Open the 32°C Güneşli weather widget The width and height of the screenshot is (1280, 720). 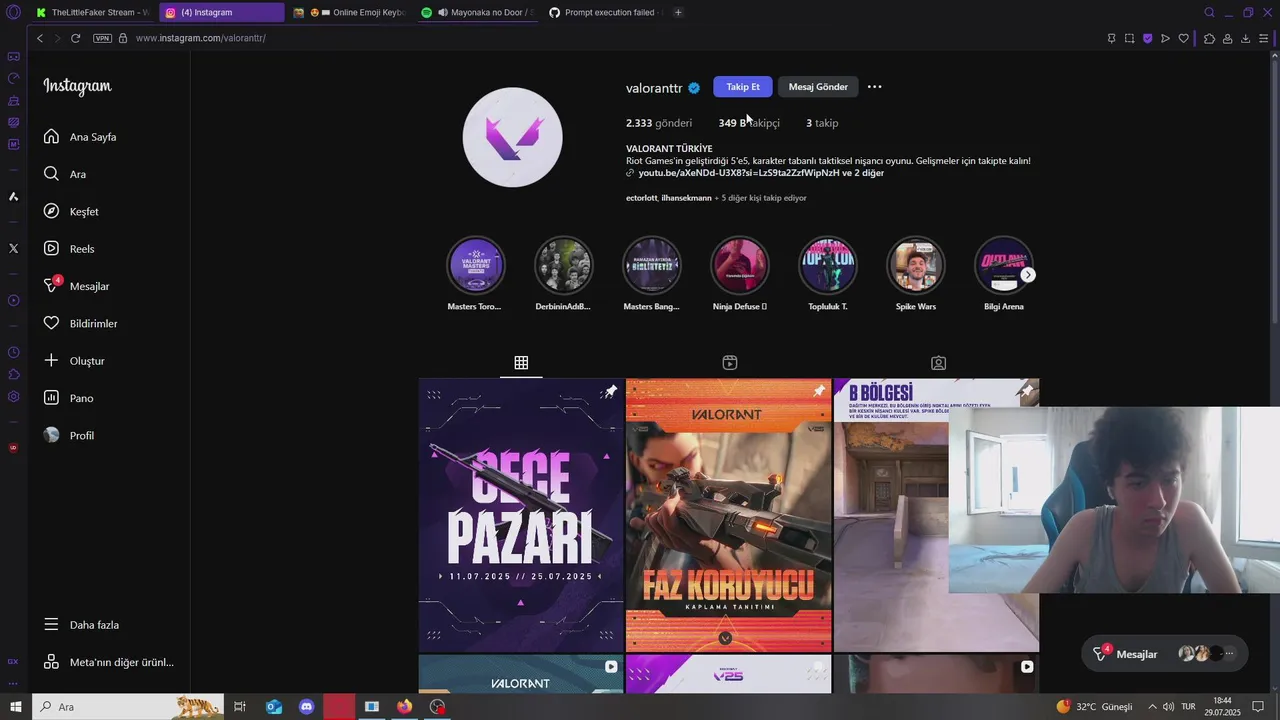[x=1095, y=707]
